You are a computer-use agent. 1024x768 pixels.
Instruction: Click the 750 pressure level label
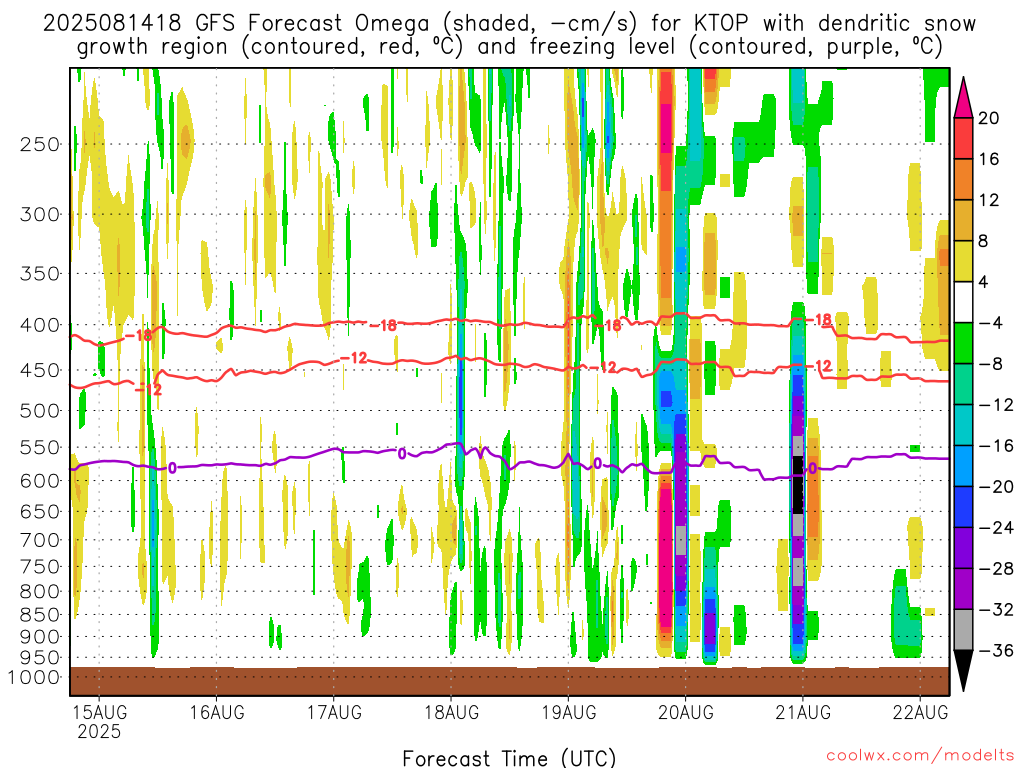(40, 567)
